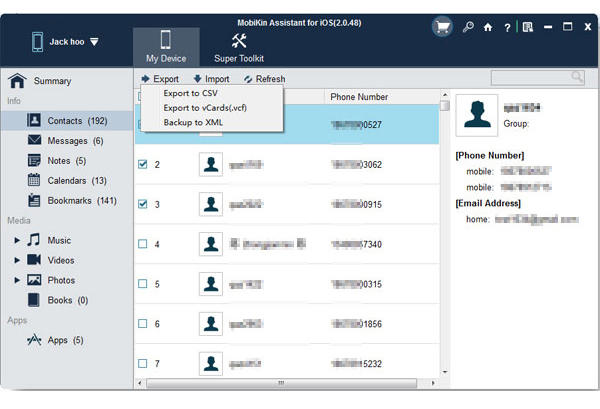Select phone number ending 1856
Viewport: 600px width, 409px height.
(356, 324)
